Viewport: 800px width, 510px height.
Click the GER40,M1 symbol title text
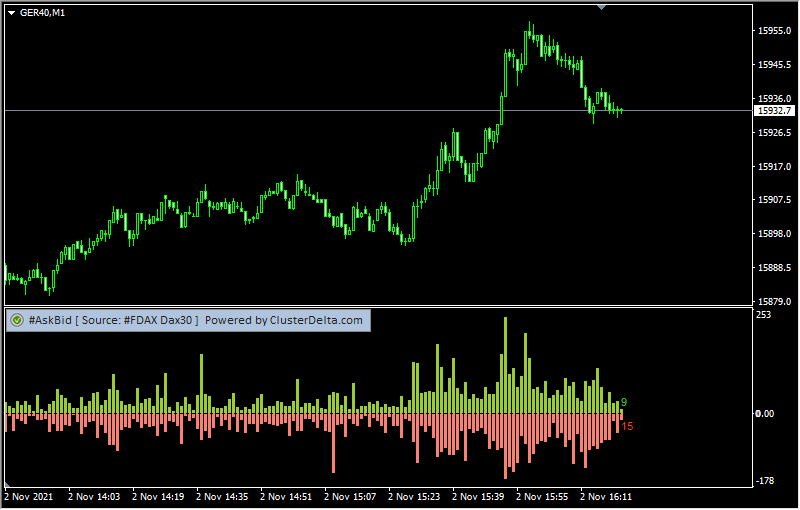pyautogui.click(x=43, y=12)
